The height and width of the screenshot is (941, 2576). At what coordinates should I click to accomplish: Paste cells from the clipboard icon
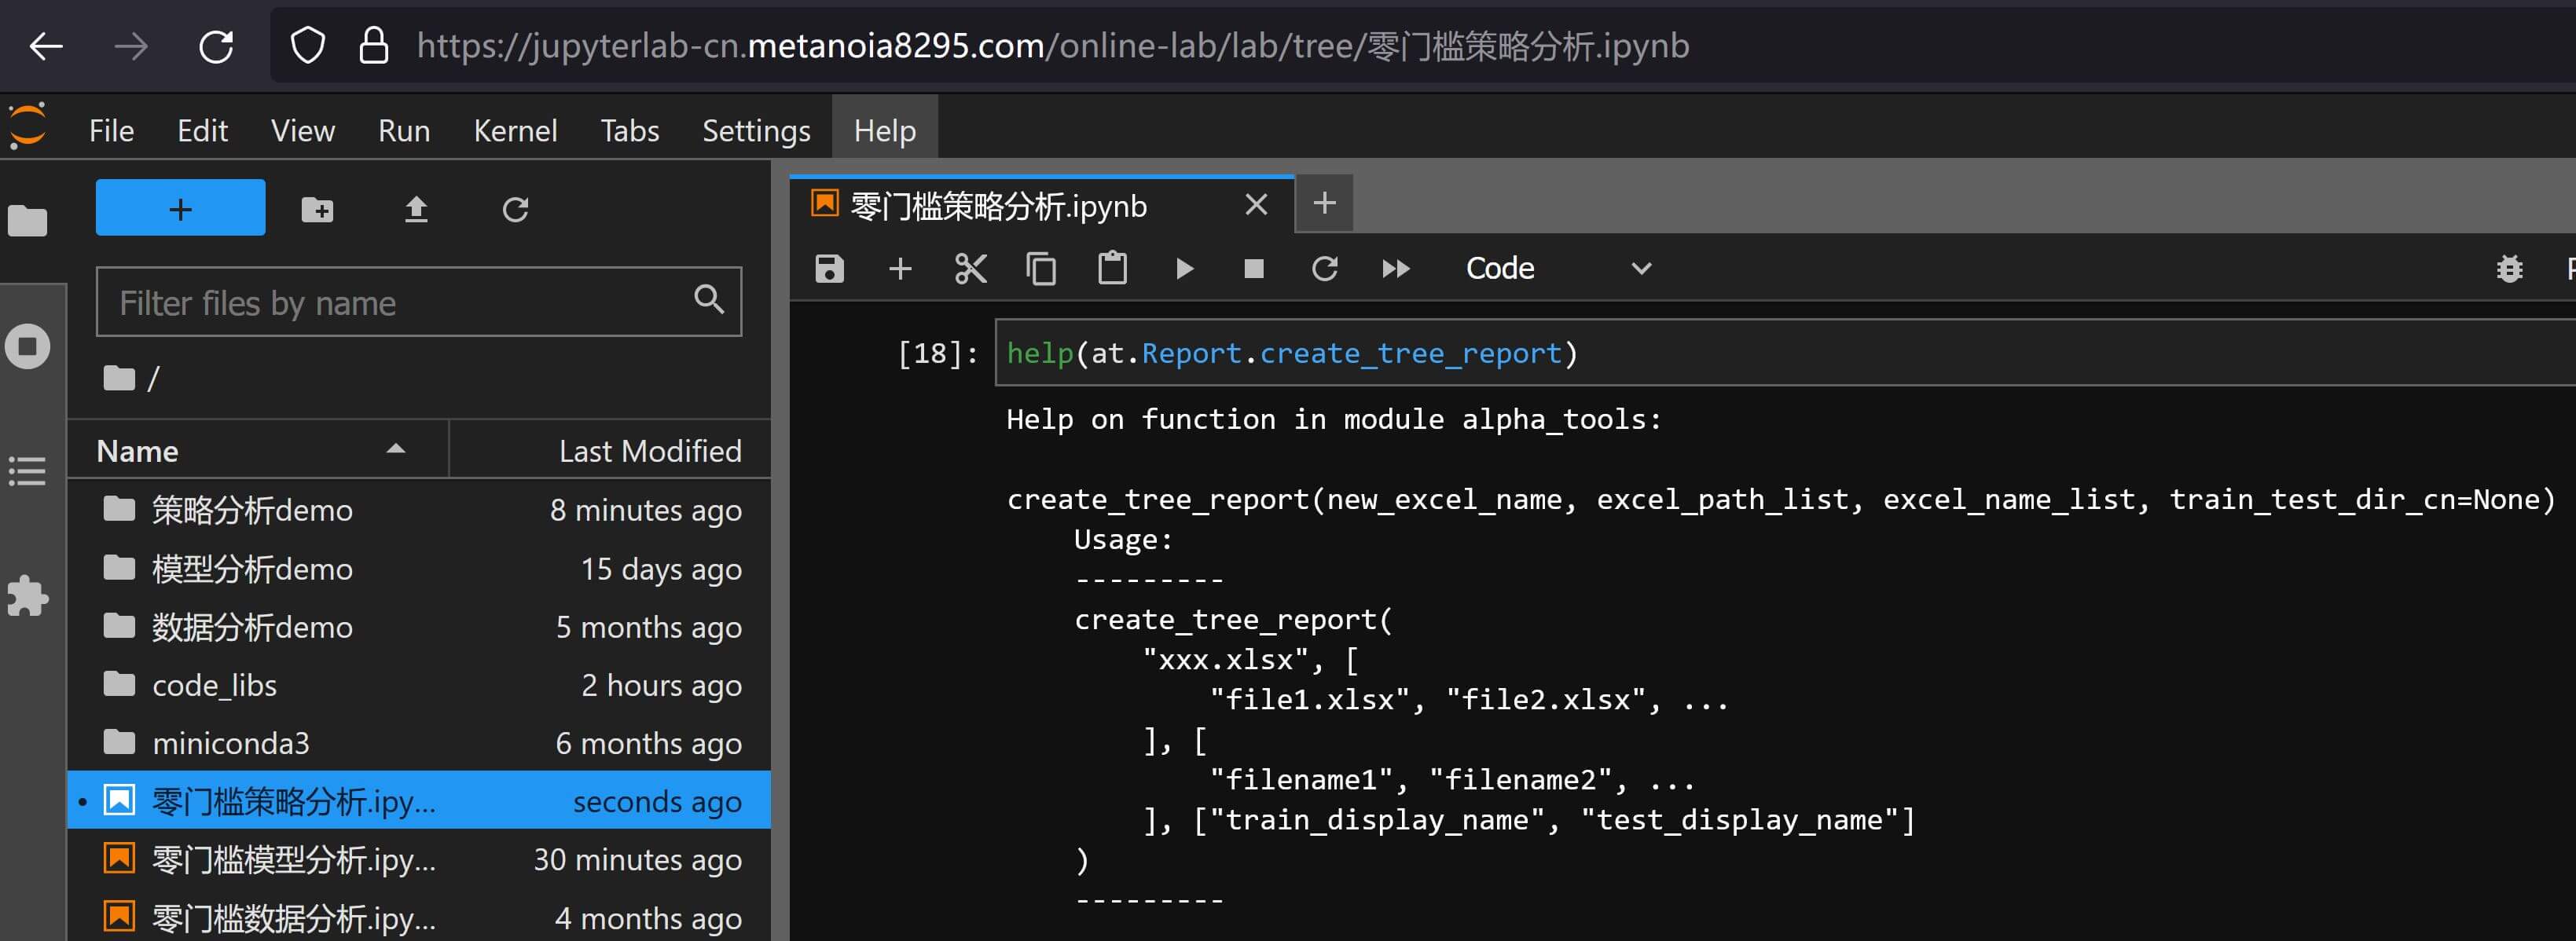point(1112,268)
